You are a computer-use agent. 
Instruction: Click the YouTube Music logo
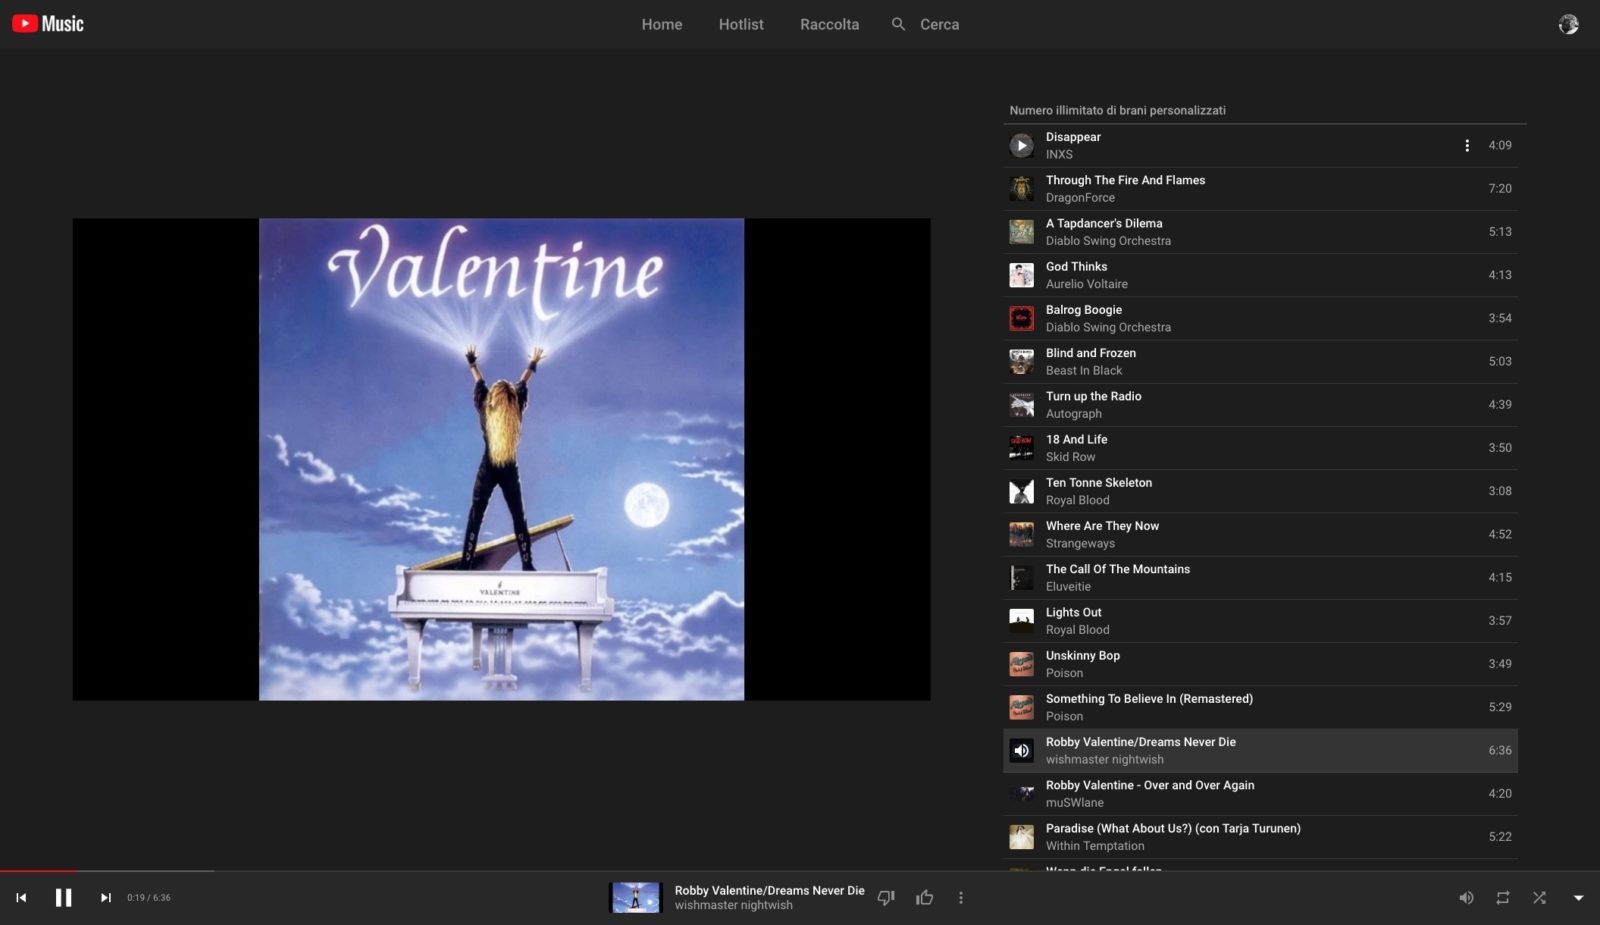click(48, 24)
